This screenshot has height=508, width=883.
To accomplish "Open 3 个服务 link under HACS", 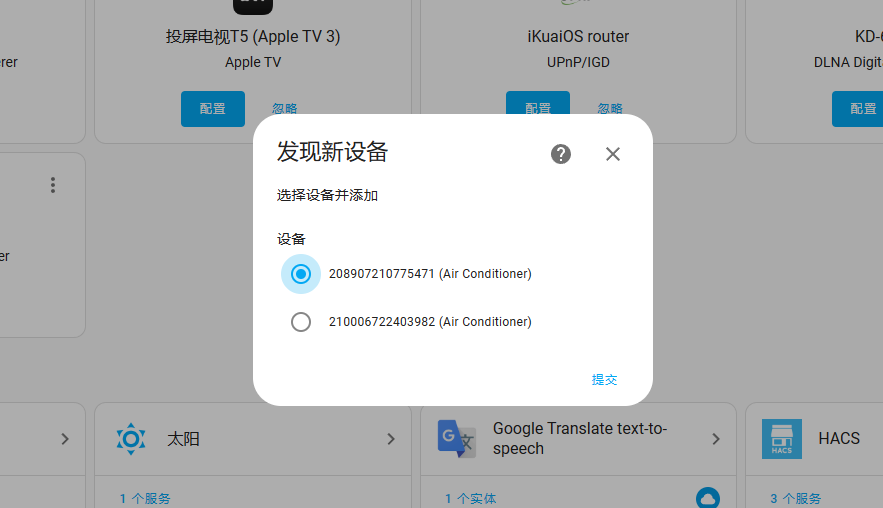I will [796, 498].
